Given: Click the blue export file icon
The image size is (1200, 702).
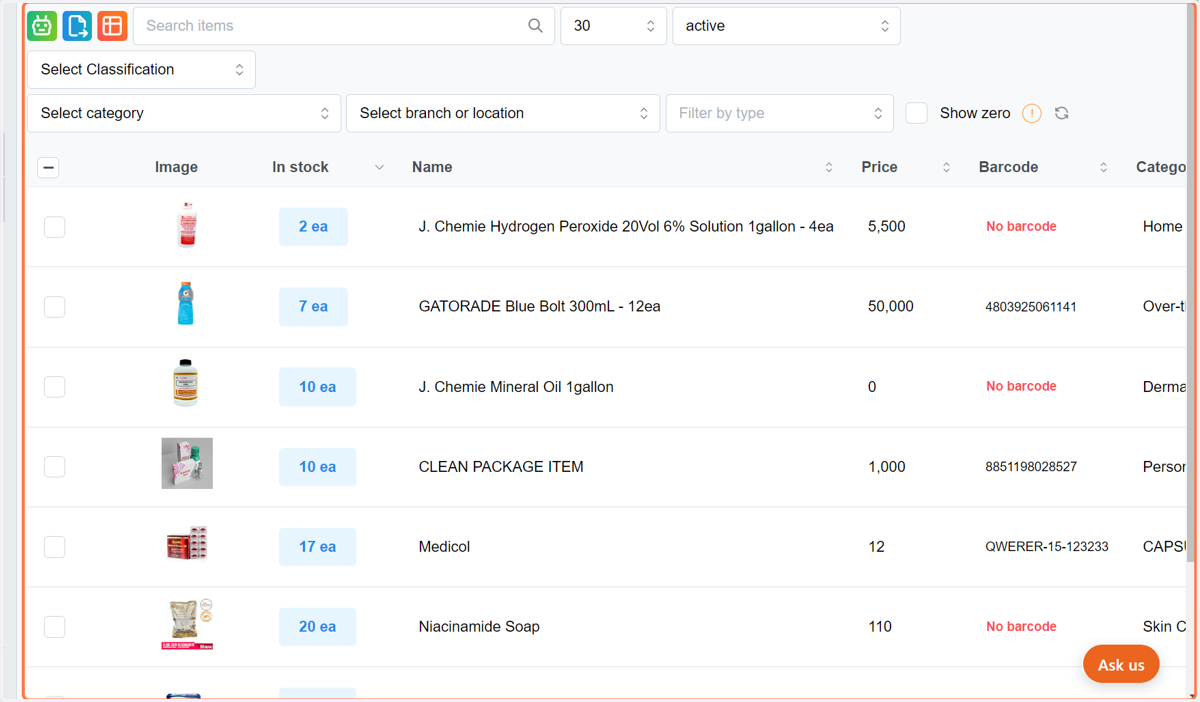Looking at the screenshot, I should (x=77, y=26).
